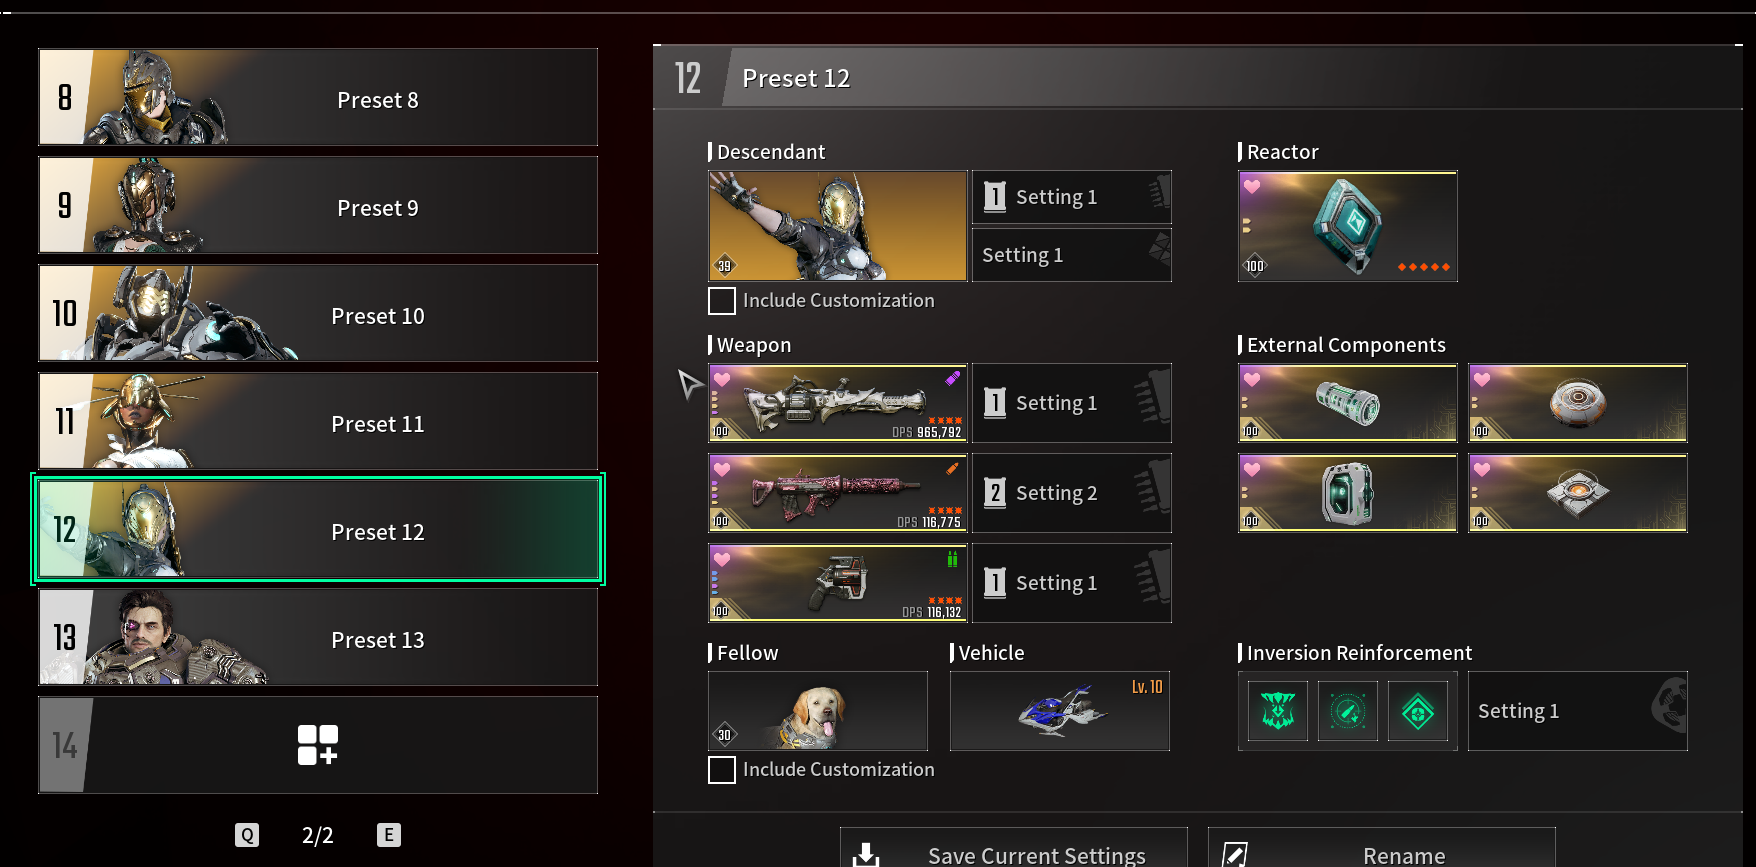Enable Include Customization under Fellow

(722, 770)
